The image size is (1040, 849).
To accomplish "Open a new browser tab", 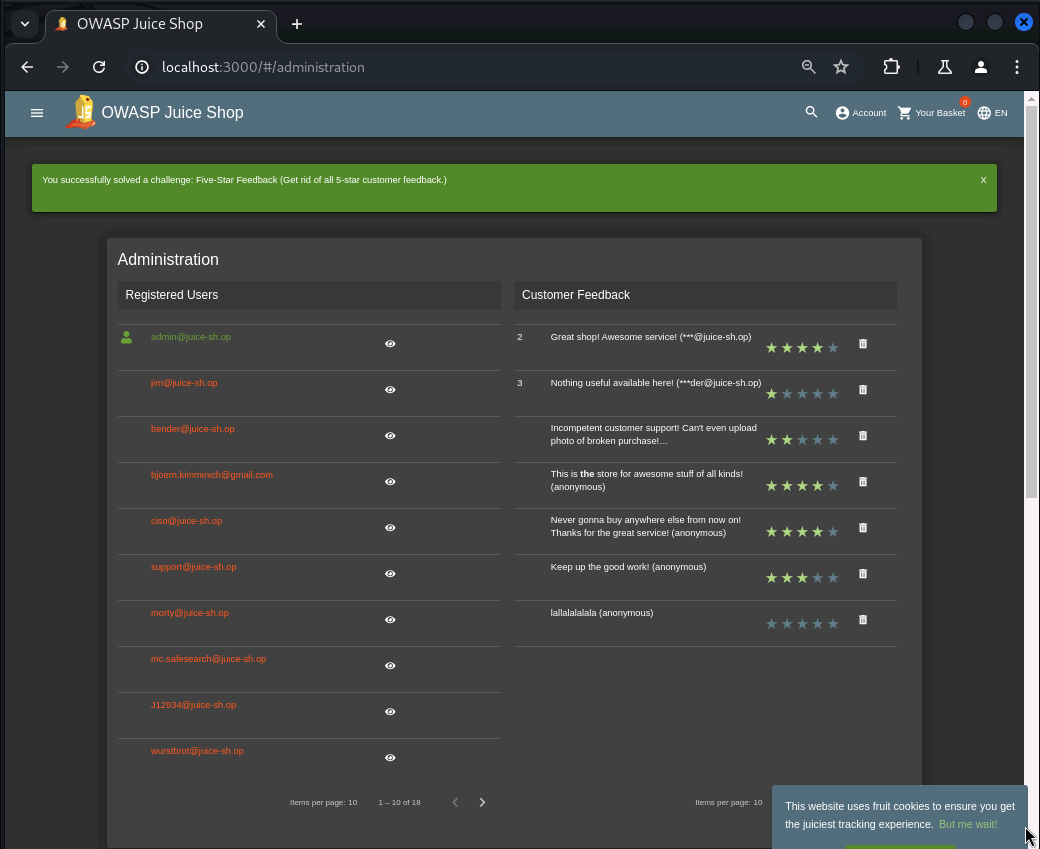I will coord(297,24).
